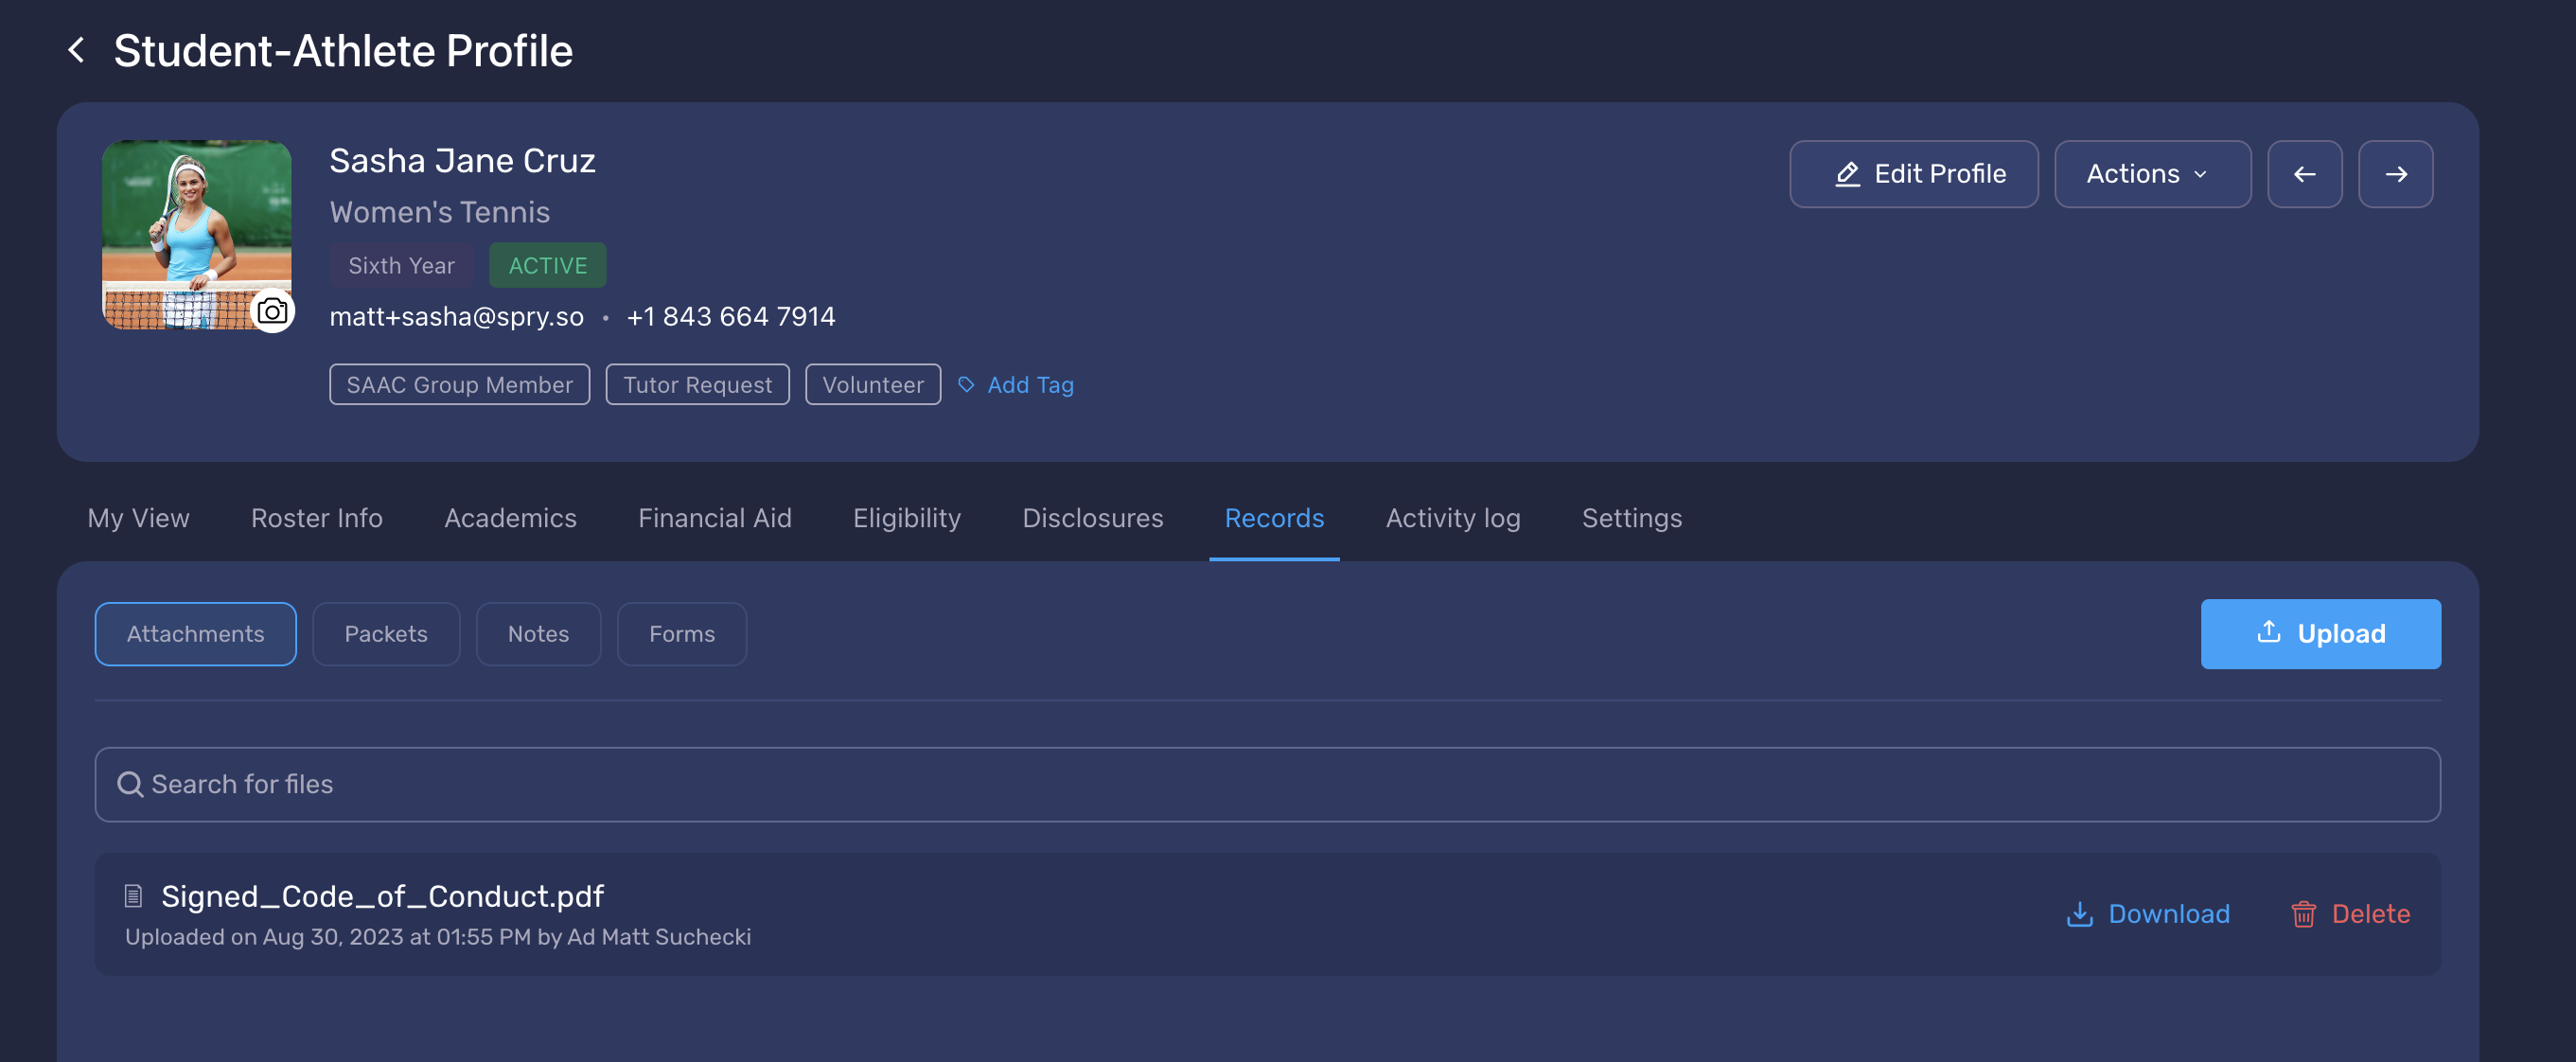2576x1062 pixels.
Task: Open the profile Settings tab
Action: tap(1631, 518)
